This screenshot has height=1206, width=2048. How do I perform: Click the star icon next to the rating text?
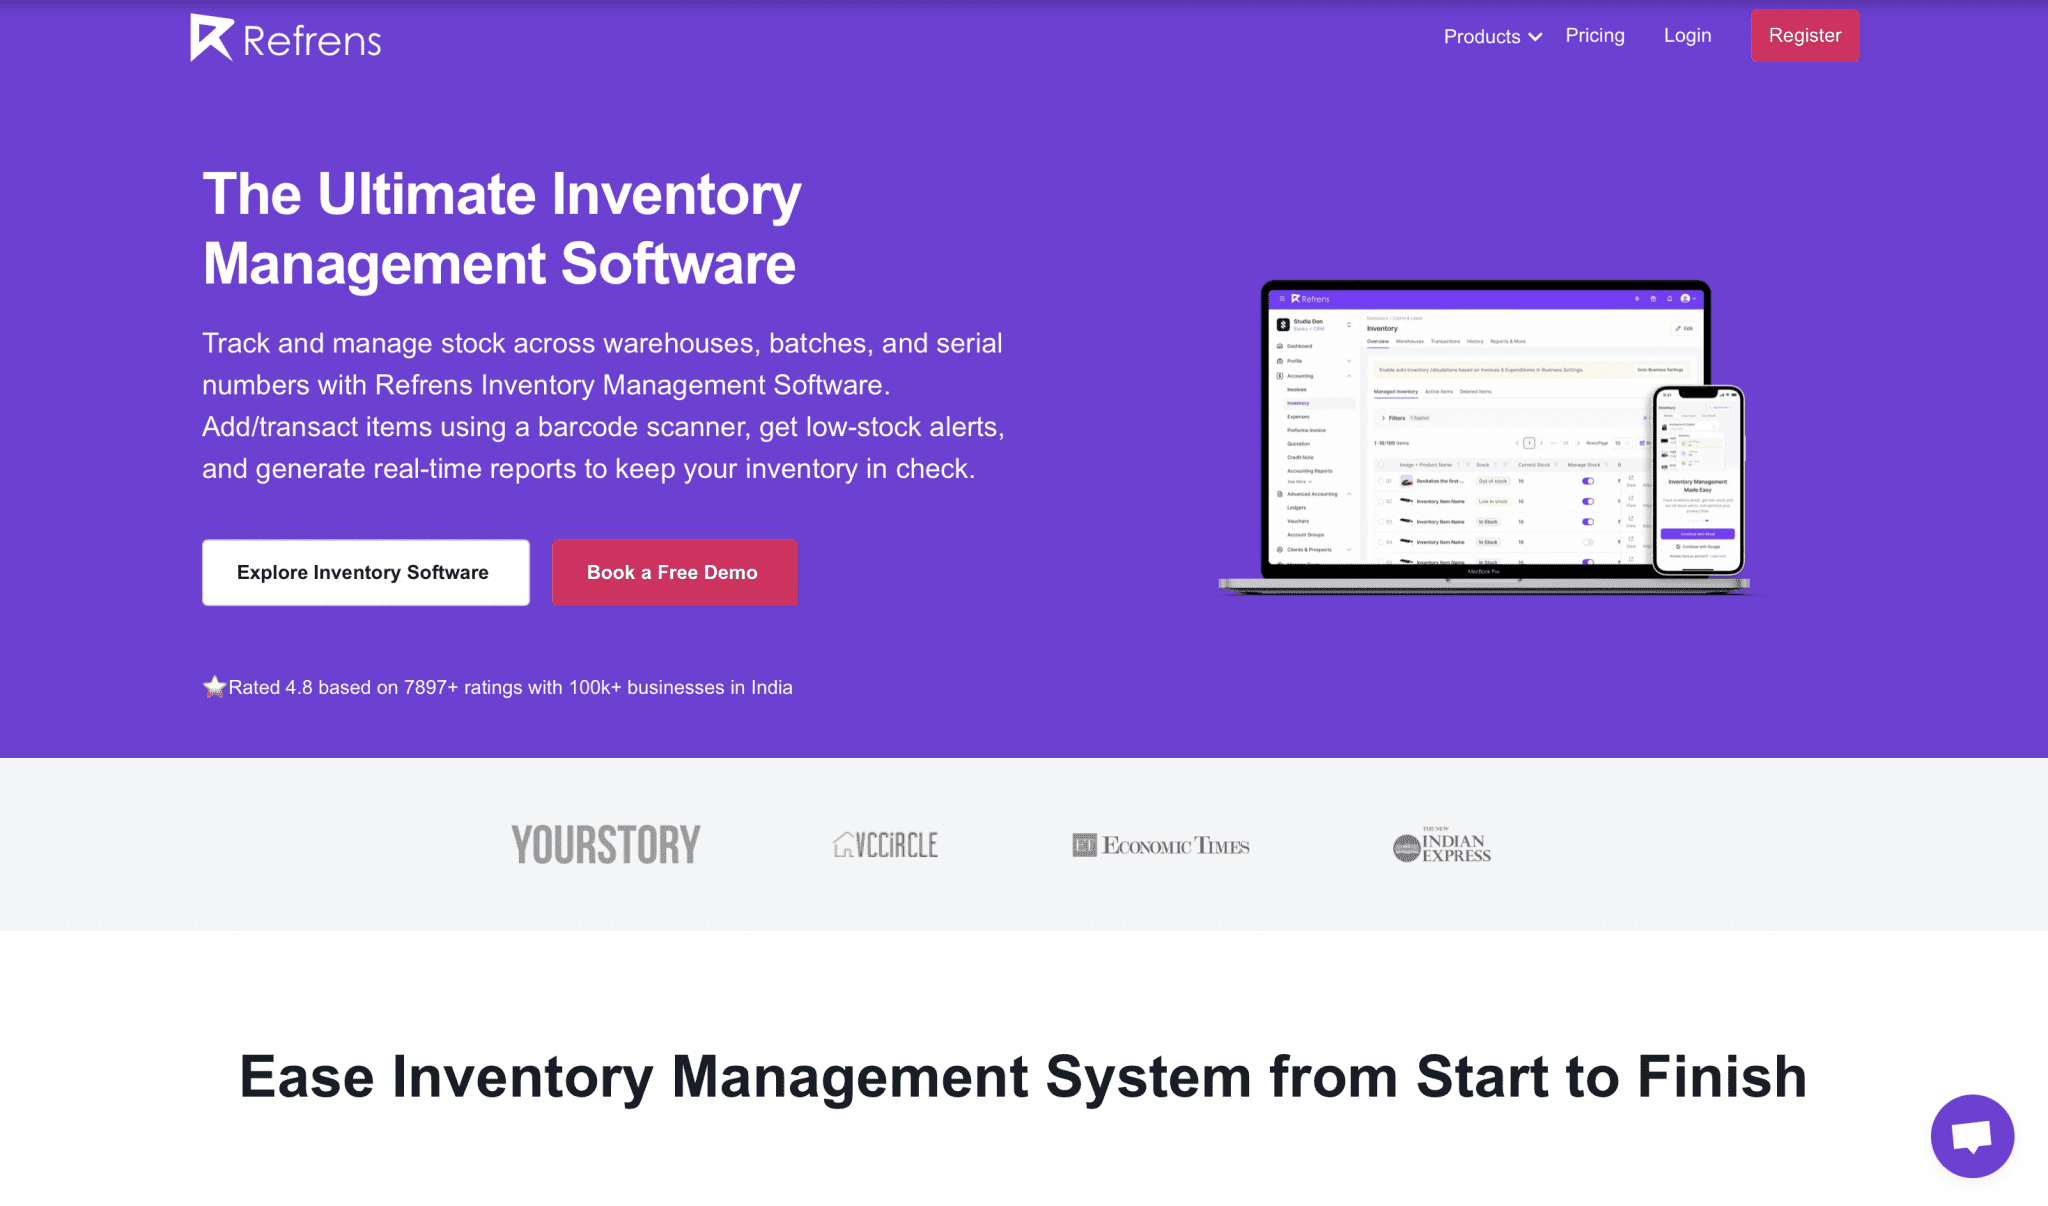click(215, 686)
